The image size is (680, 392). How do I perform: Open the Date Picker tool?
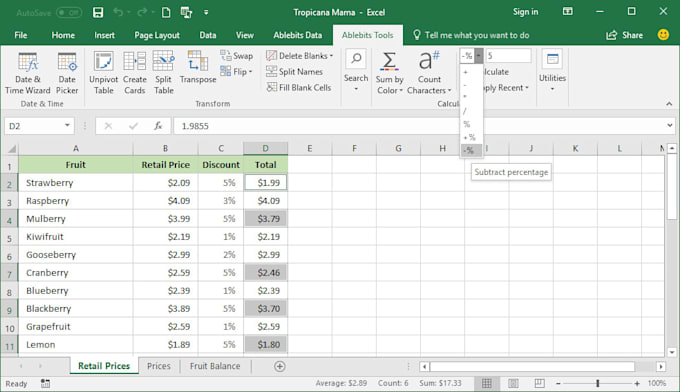coord(67,73)
